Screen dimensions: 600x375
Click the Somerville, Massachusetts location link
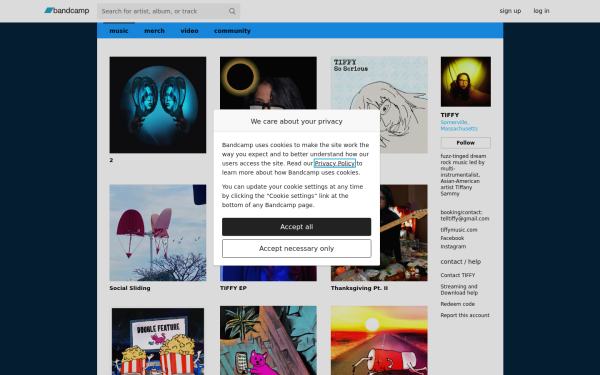459,126
